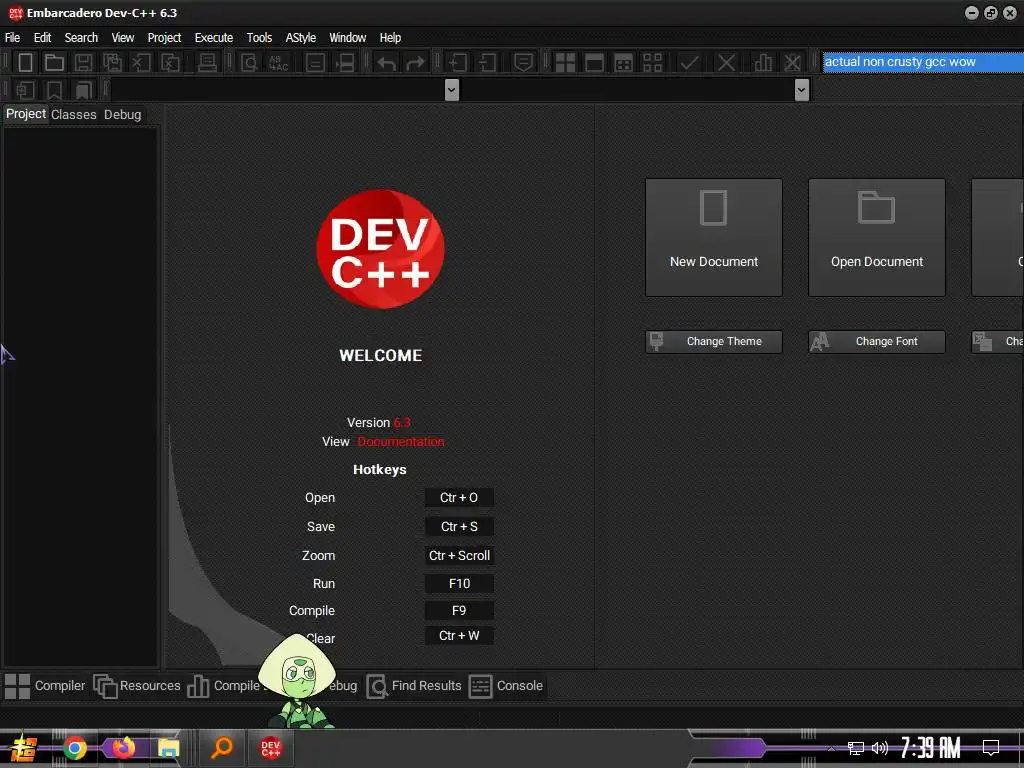Click the Rebuild All toolbar icon
This screenshot has height=768, width=1024.
point(652,63)
